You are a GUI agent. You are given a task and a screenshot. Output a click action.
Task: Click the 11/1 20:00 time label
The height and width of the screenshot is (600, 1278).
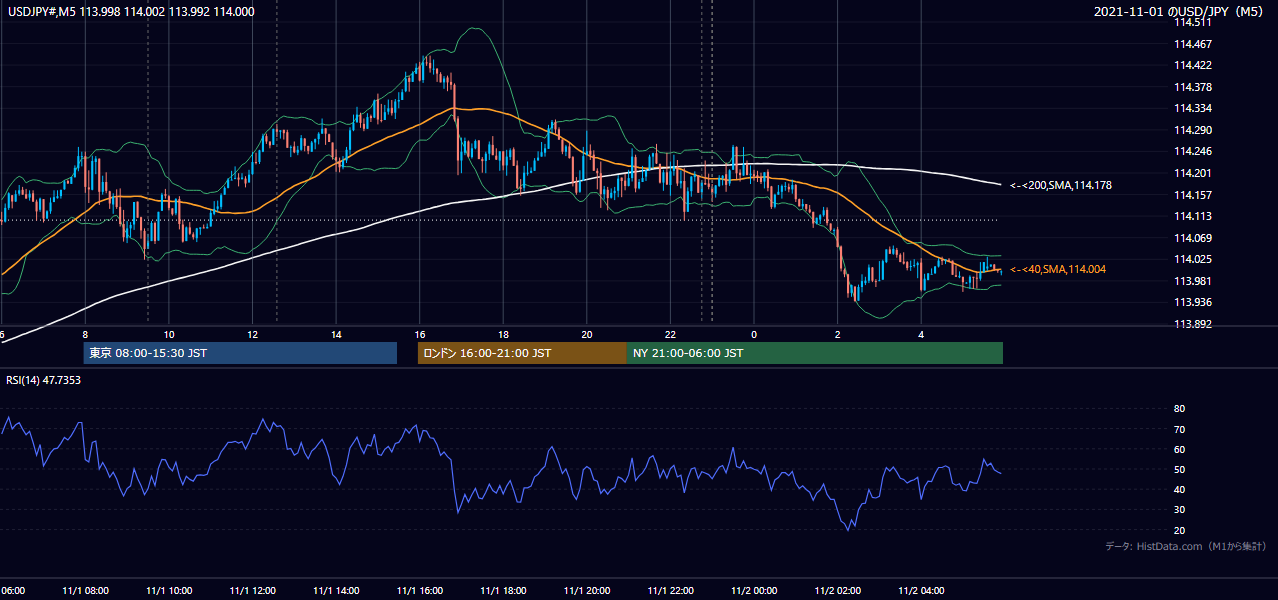point(587,591)
